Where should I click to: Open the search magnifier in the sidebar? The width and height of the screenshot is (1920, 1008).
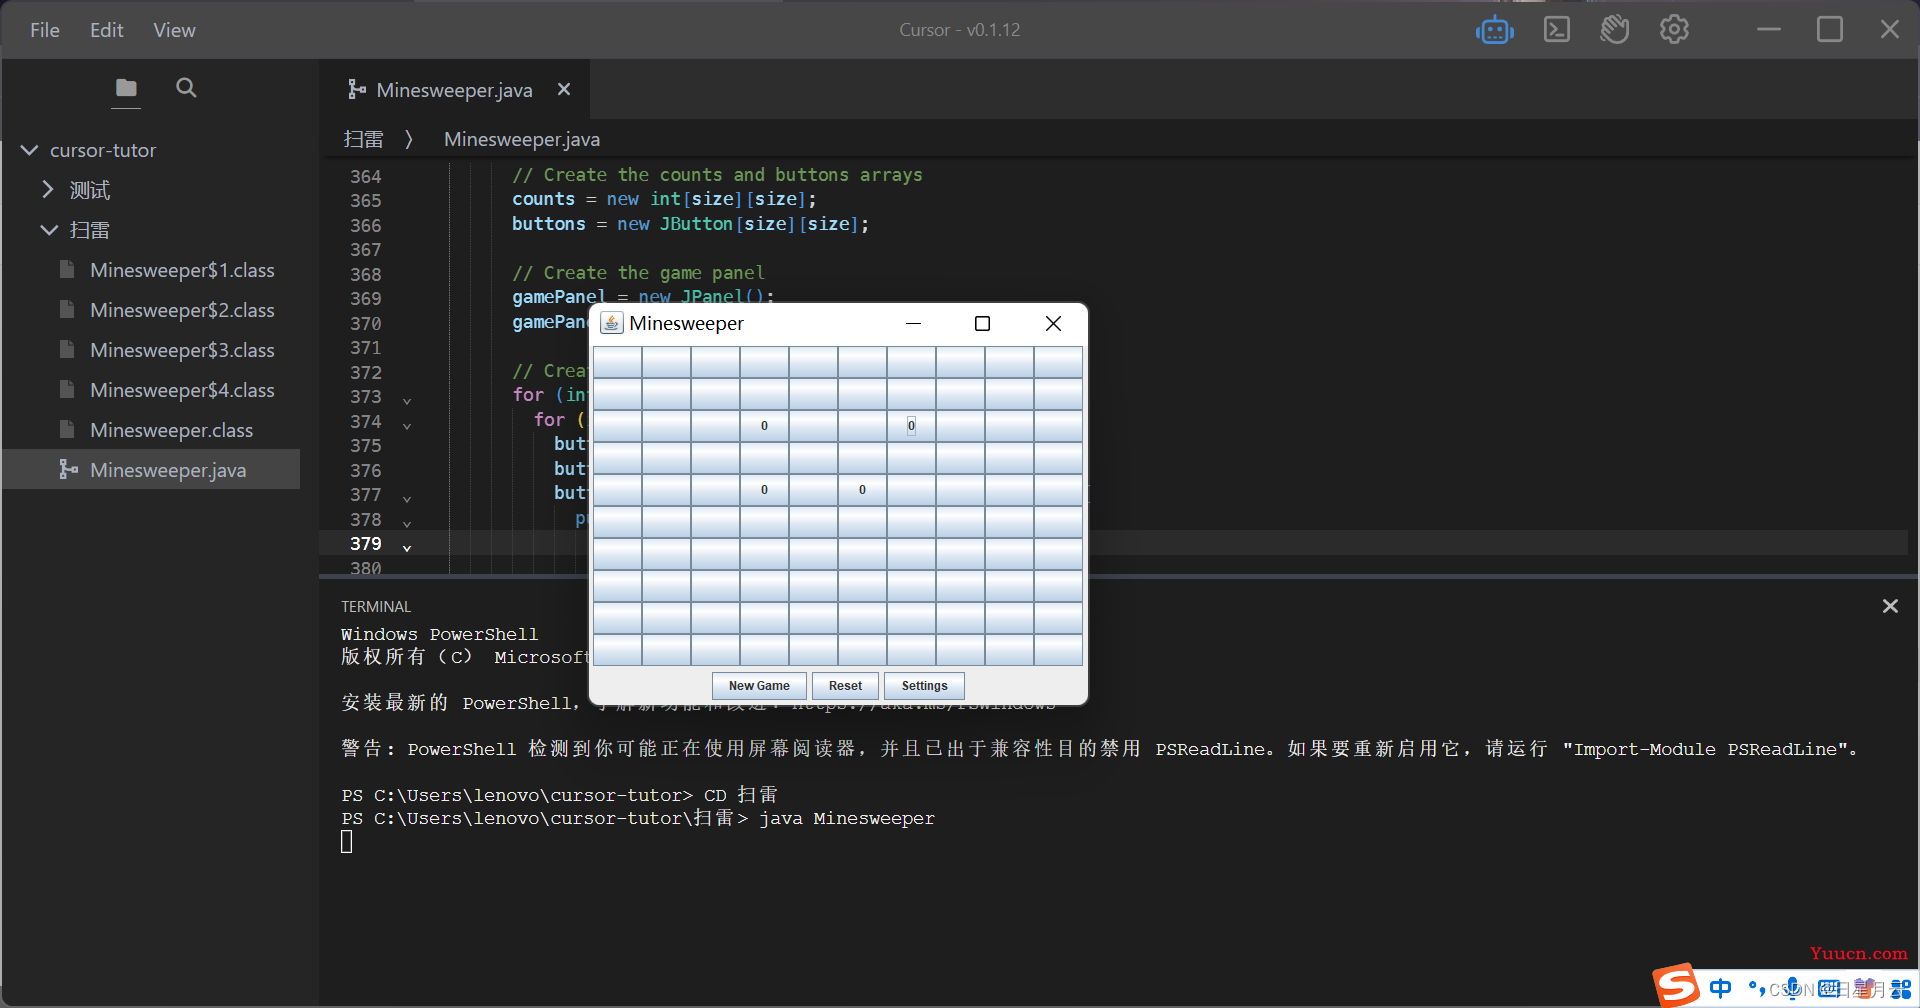click(186, 88)
